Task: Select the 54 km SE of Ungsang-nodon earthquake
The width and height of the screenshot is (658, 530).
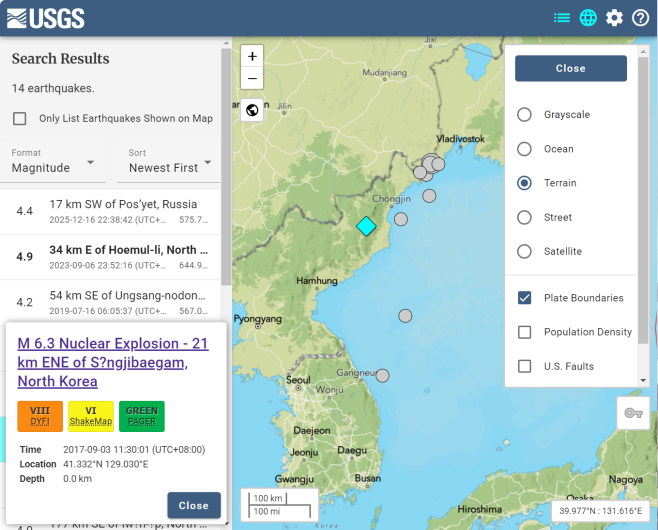Action: point(110,301)
